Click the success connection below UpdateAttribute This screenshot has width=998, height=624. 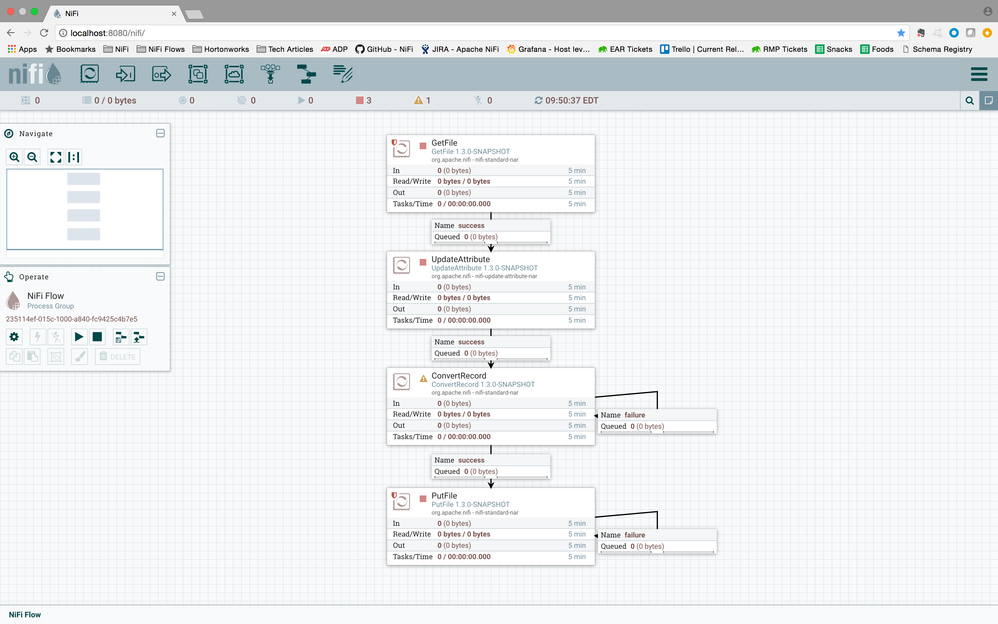point(491,348)
